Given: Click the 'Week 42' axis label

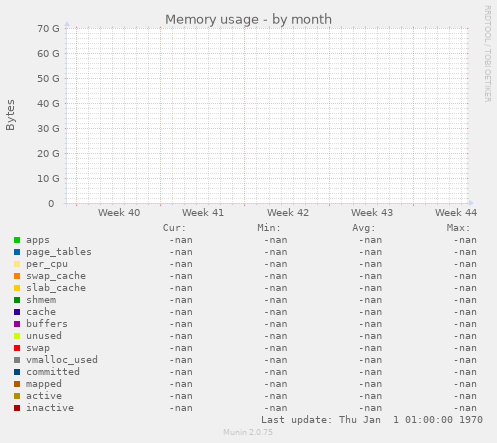Looking at the screenshot, I should click(288, 213).
